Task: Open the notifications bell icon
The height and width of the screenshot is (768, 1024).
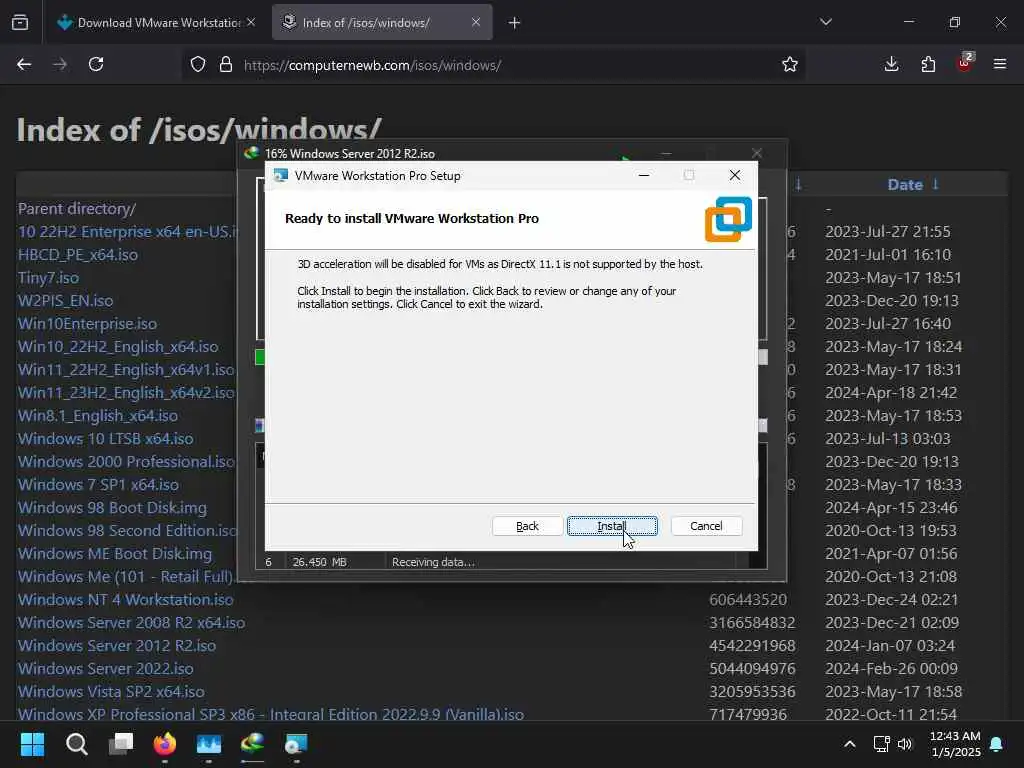Action: tap(997, 744)
